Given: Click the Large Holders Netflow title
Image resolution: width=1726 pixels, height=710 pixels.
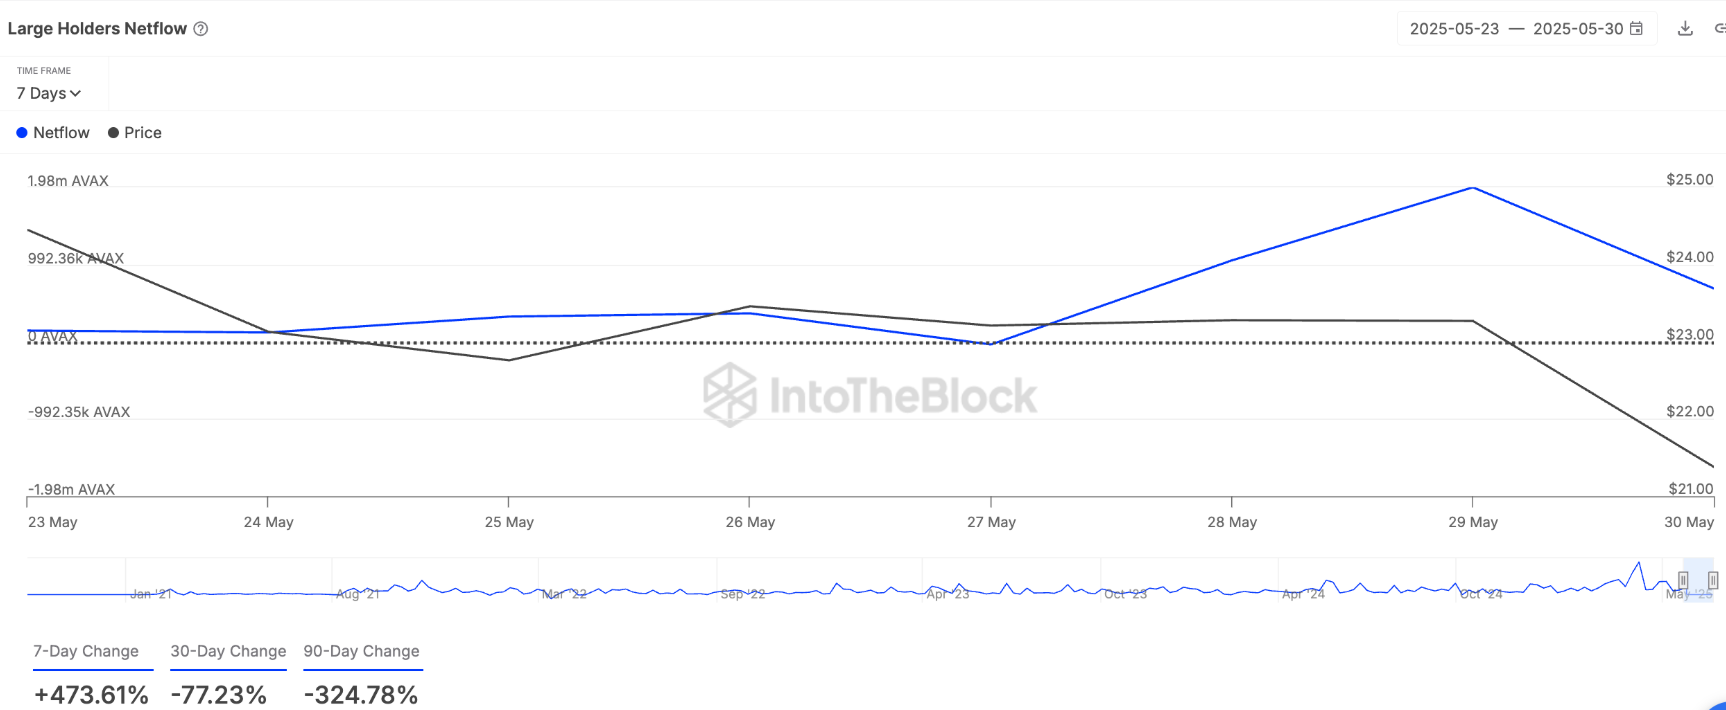Looking at the screenshot, I should click(97, 29).
